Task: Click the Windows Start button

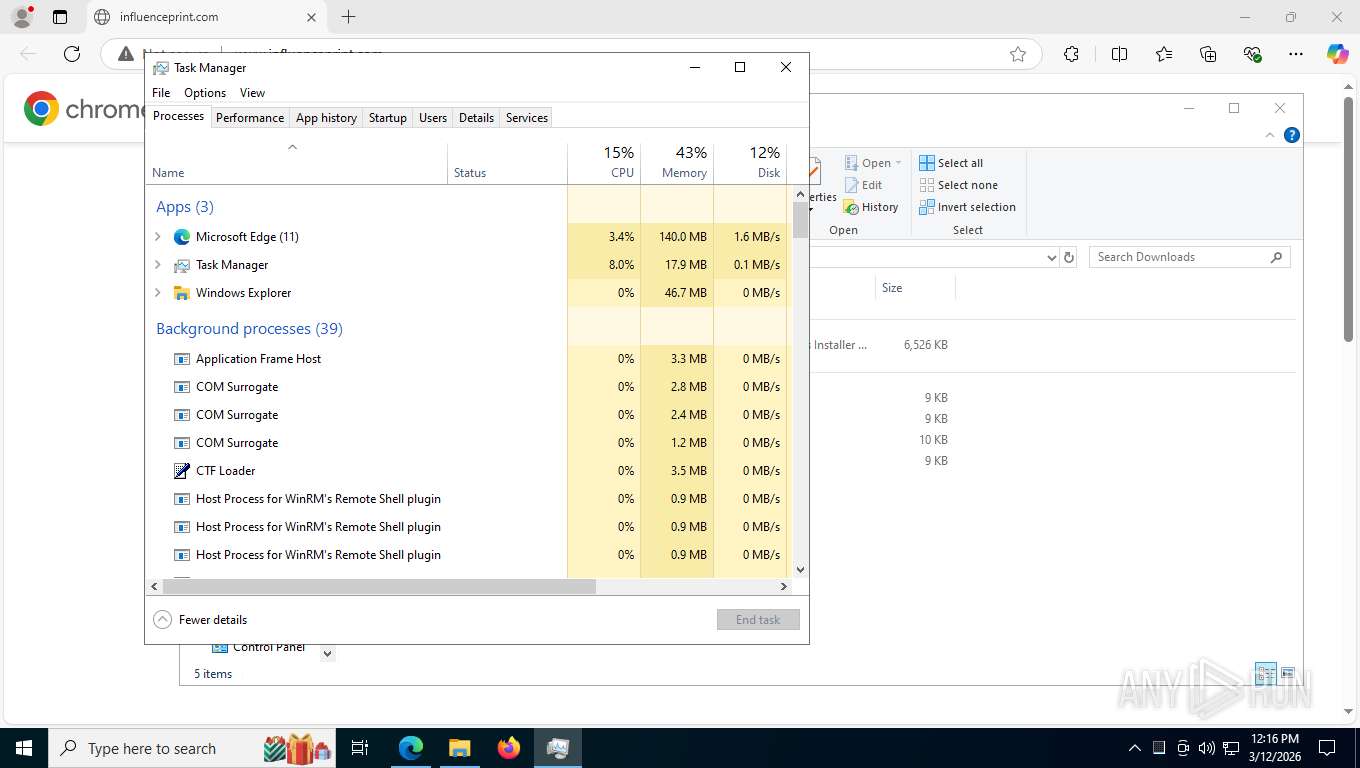Action: tap(23, 748)
